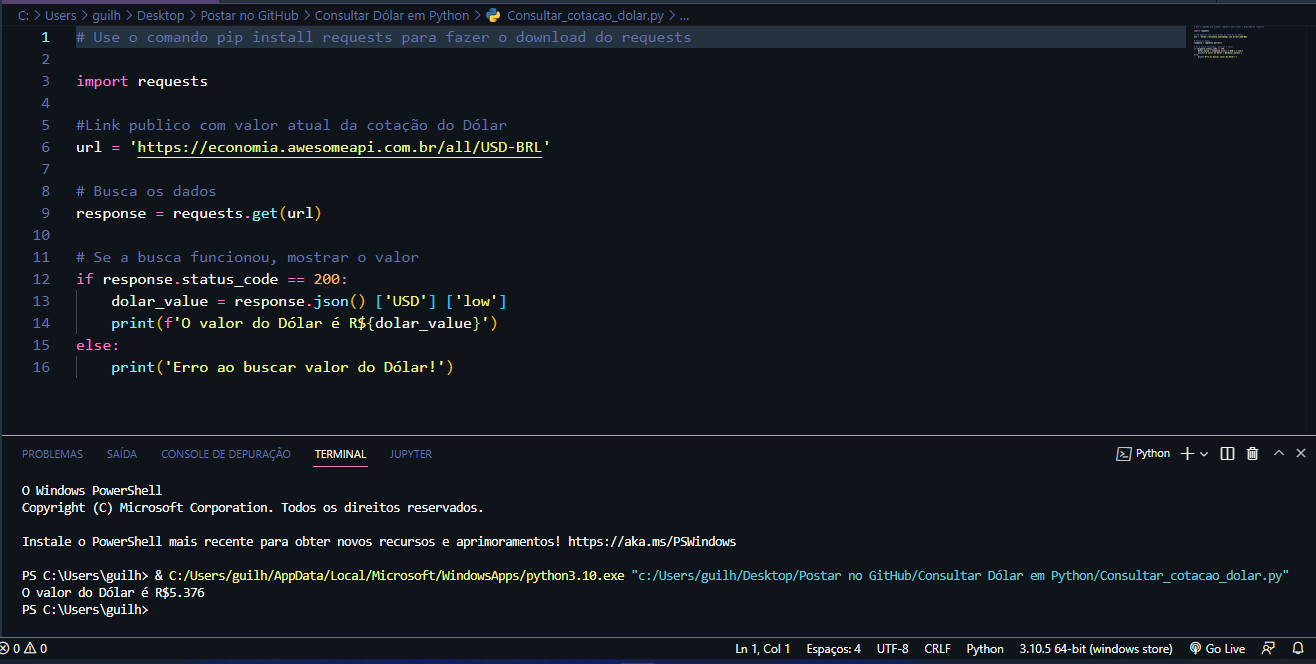Viewport: 1316px width, 664px height.
Task: Follow the economia.awesomeapi.com.br URL in code
Action: 340,147
